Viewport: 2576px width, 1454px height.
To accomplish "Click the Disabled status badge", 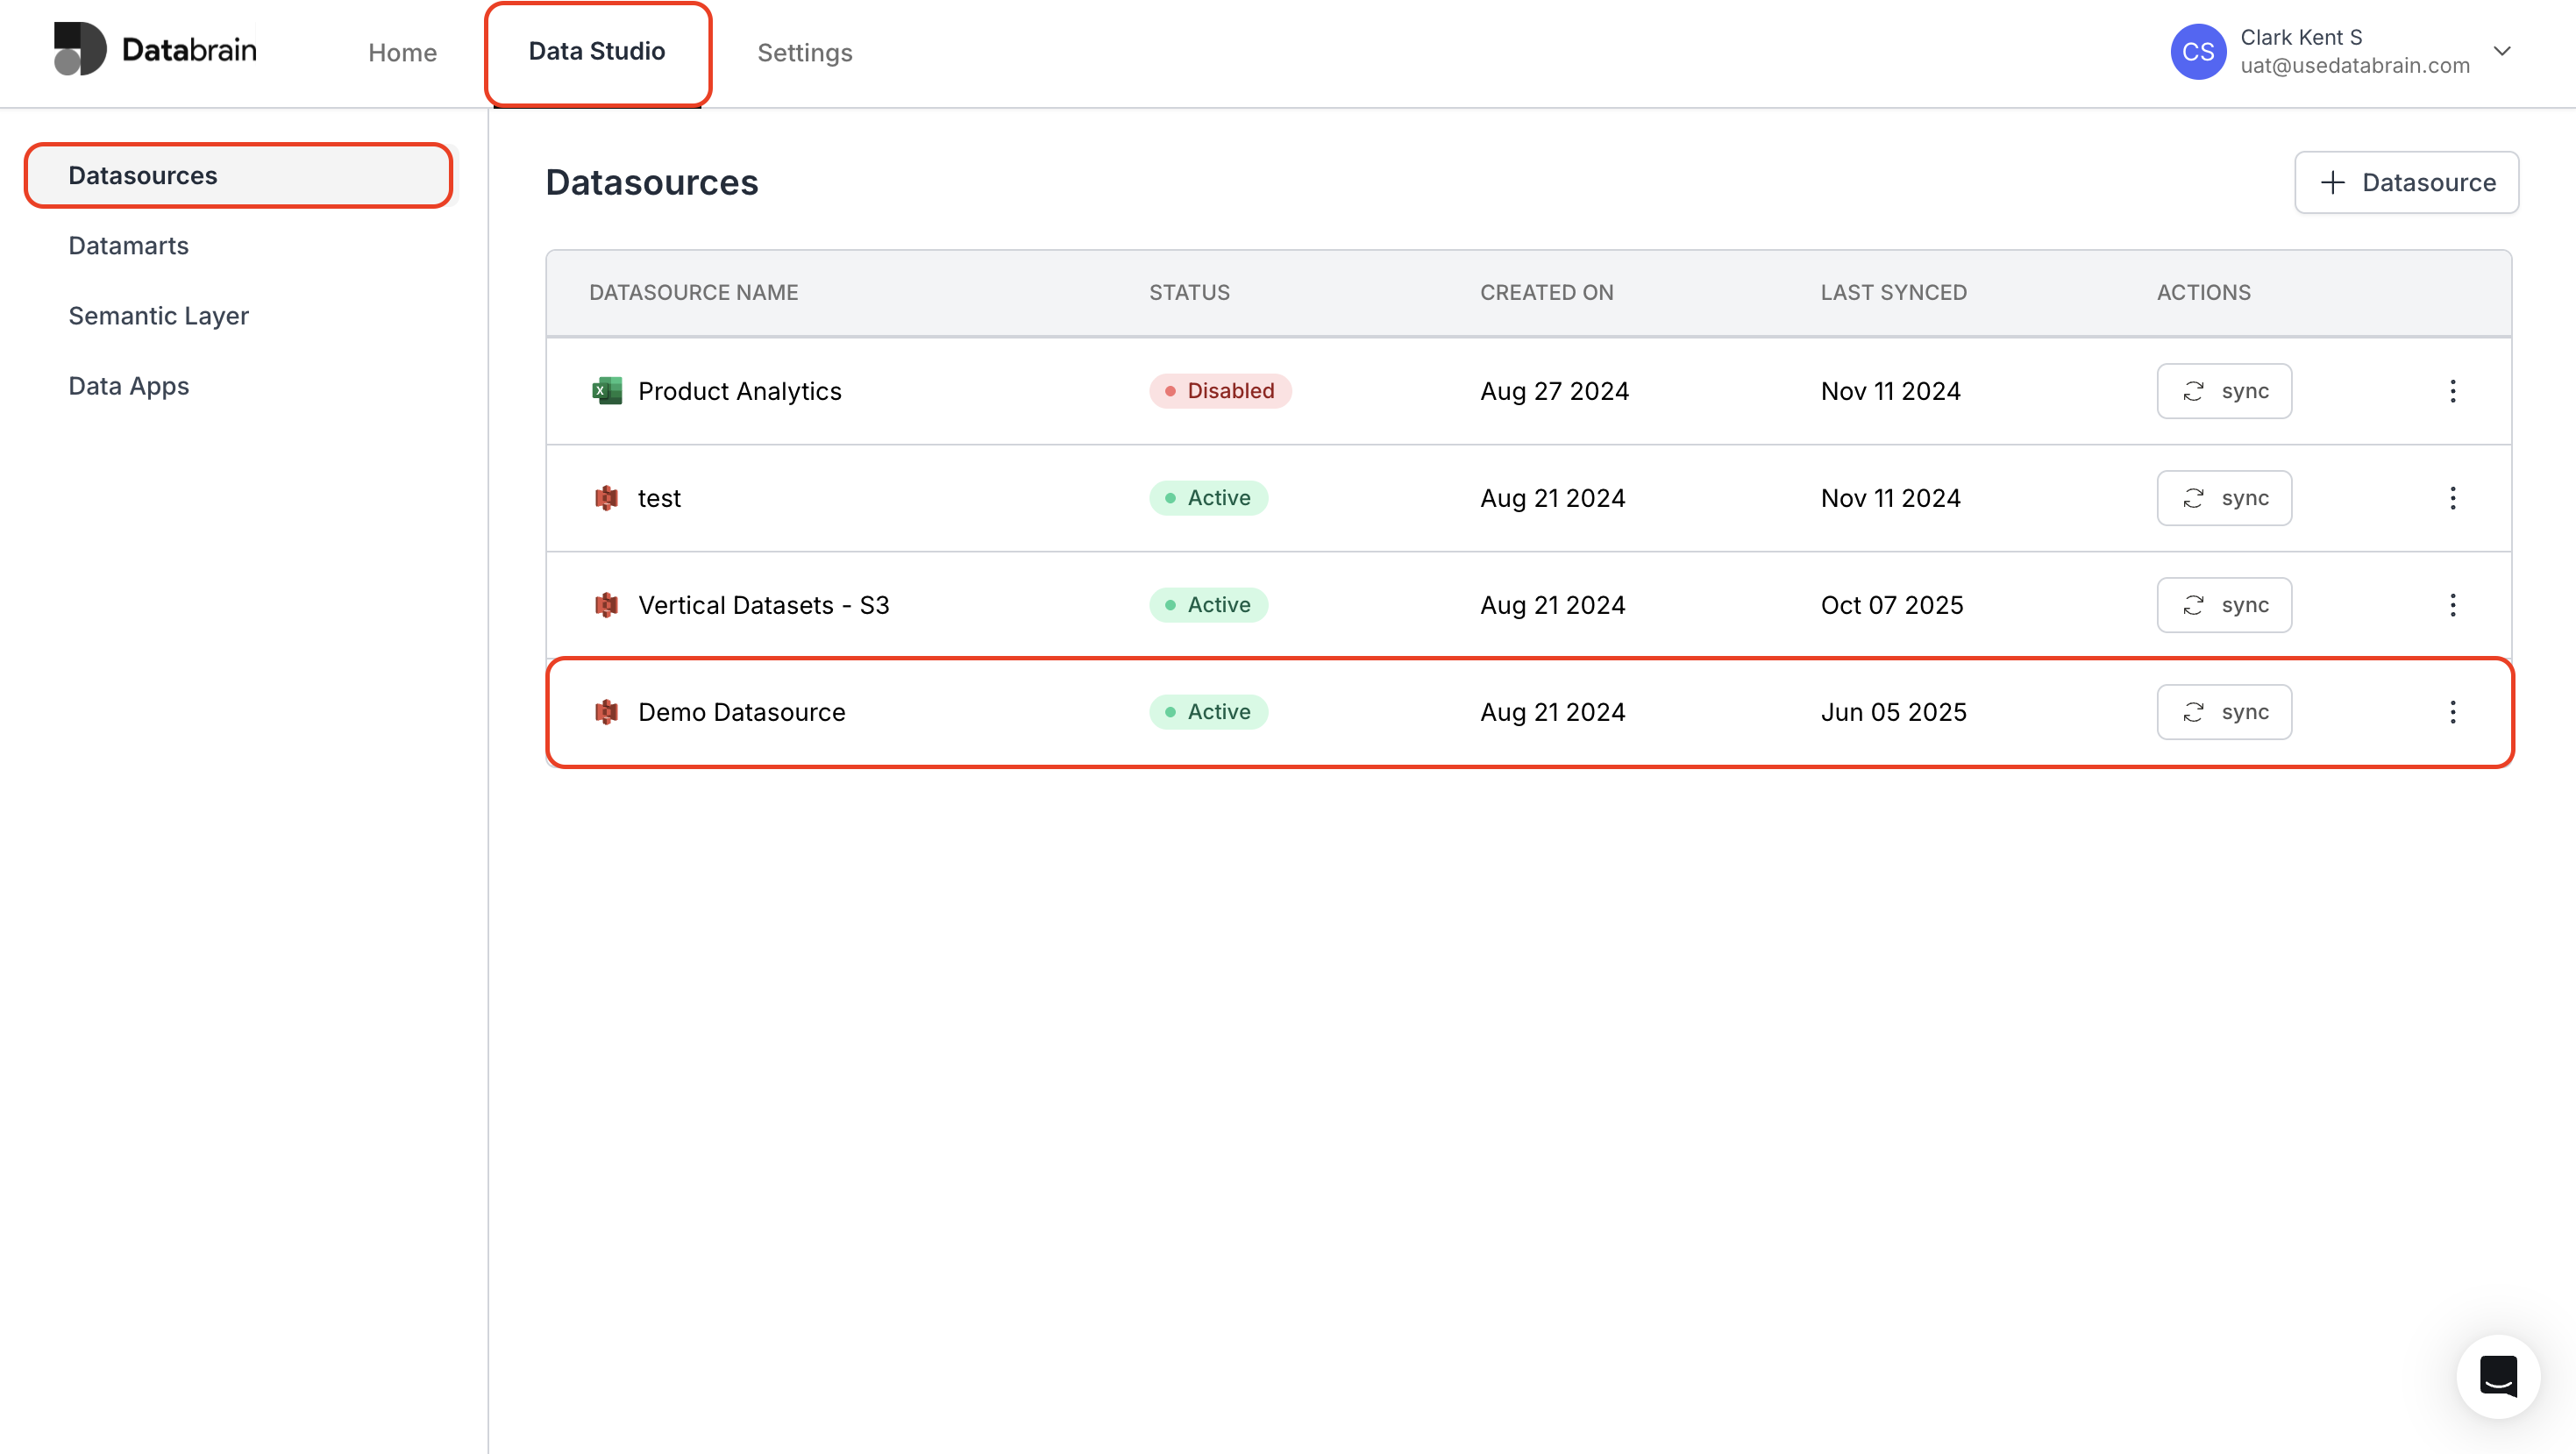I will tap(1219, 391).
